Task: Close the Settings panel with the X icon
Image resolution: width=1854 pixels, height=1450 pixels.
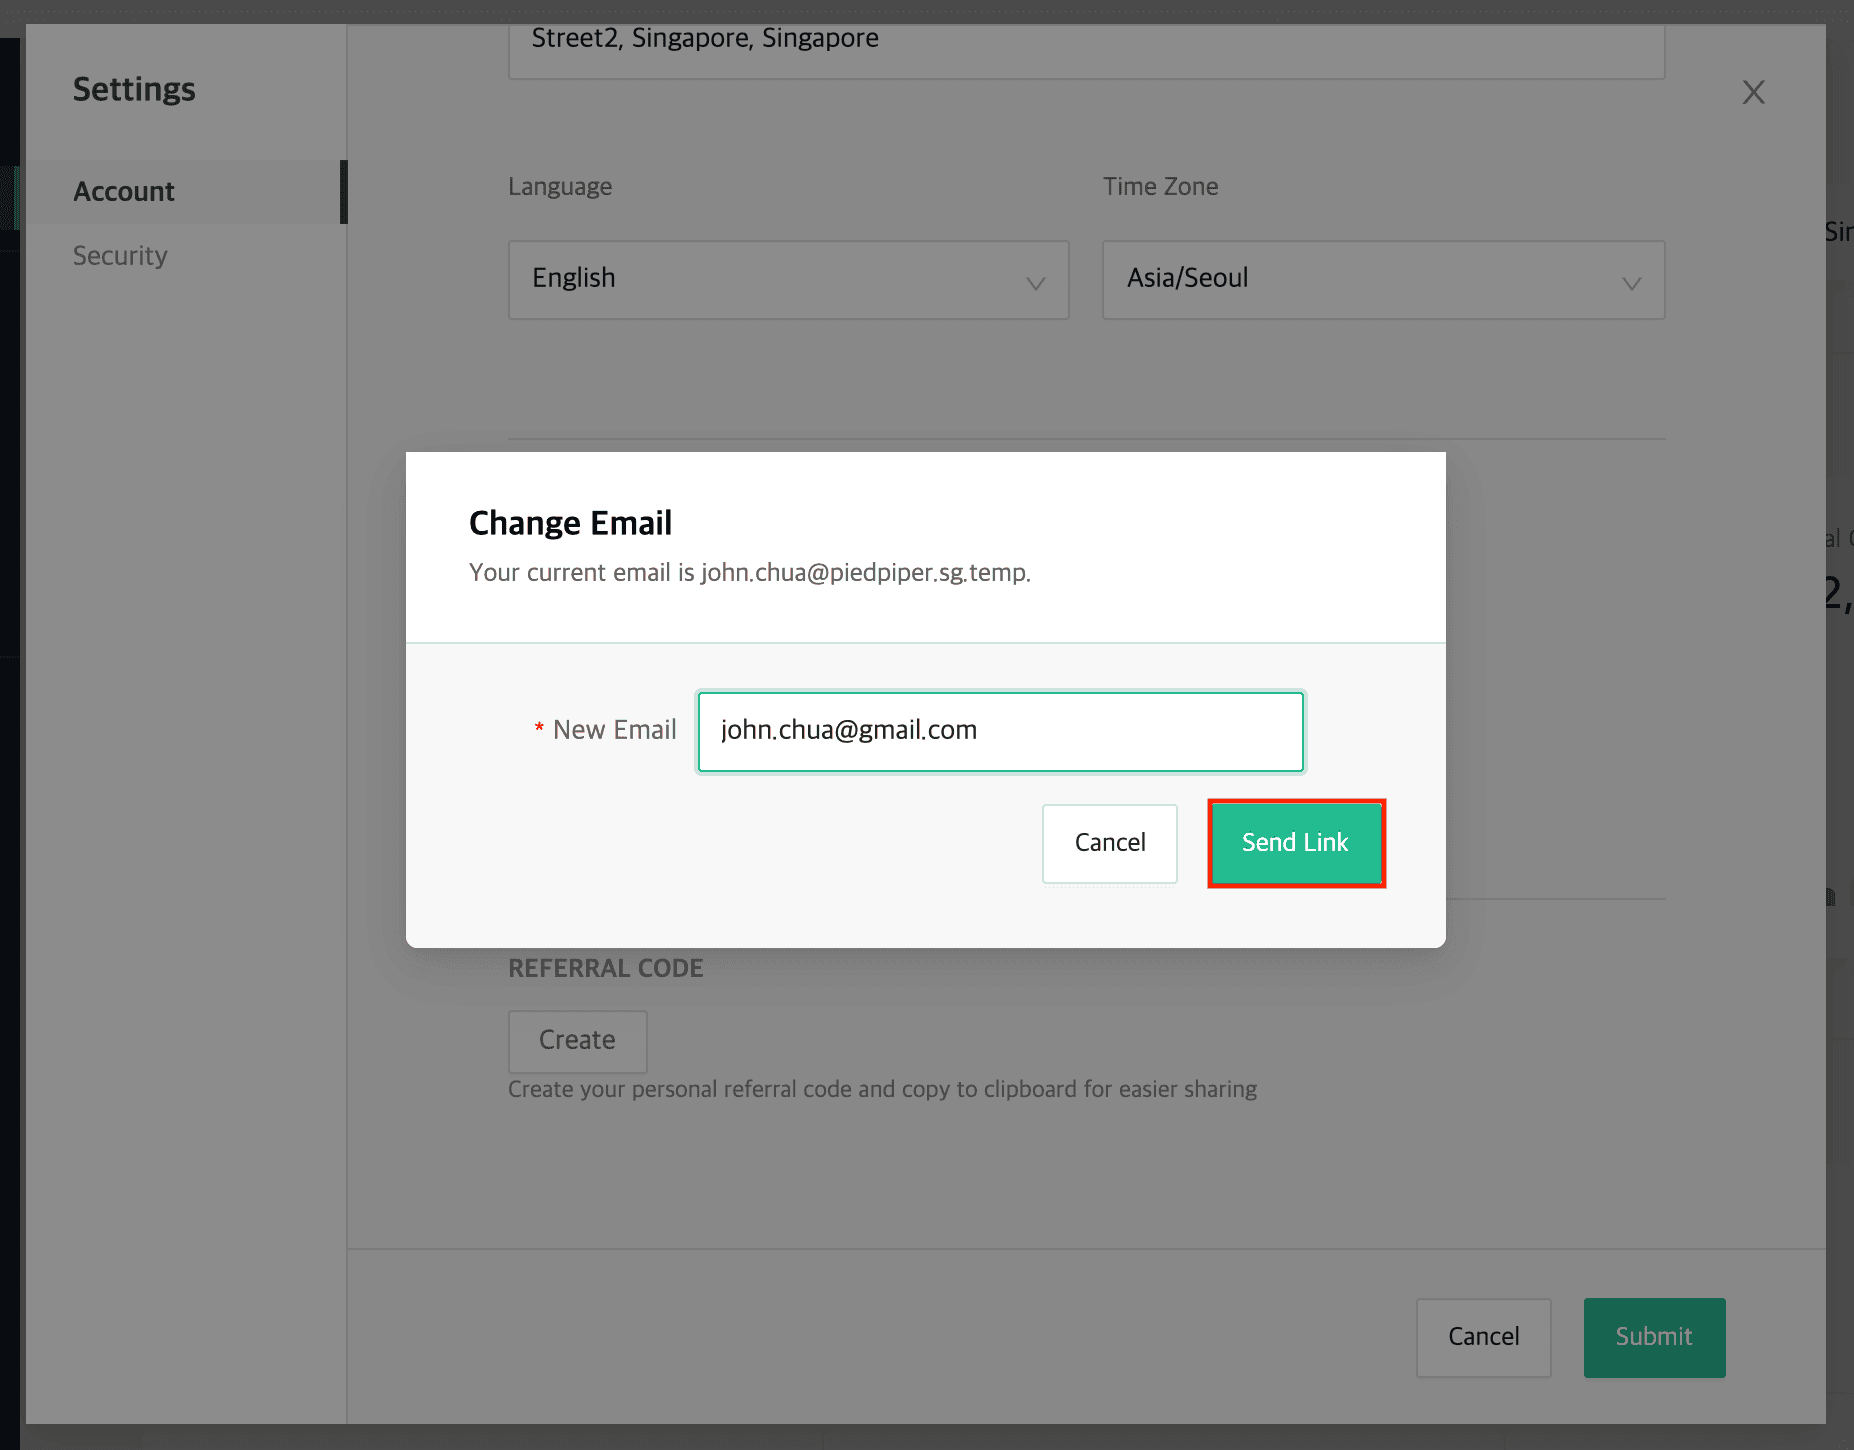Action: click(x=1753, y=92)
